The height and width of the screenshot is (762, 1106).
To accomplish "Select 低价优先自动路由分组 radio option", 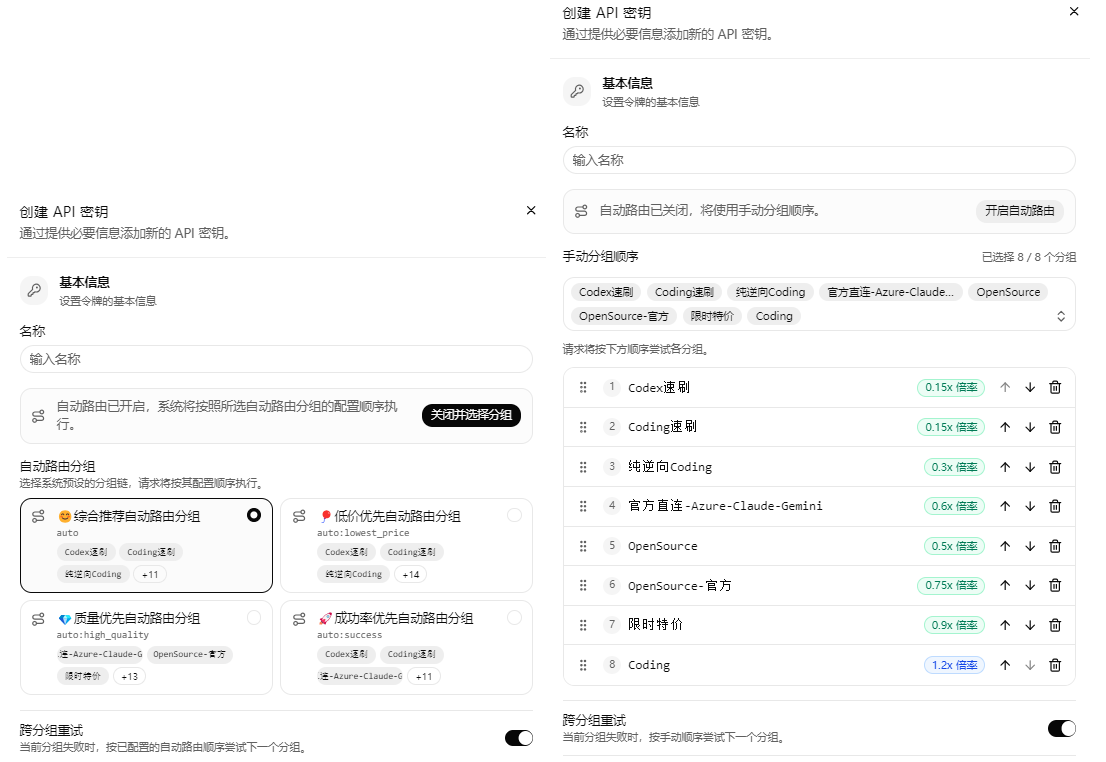I will pyautogui.click(x=514, y=515).
